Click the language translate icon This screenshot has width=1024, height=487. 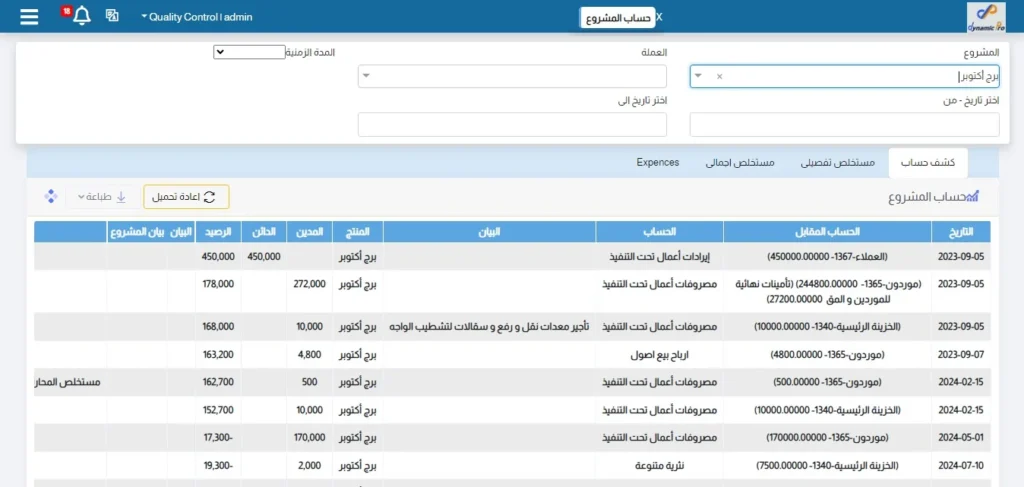[112, 17]
